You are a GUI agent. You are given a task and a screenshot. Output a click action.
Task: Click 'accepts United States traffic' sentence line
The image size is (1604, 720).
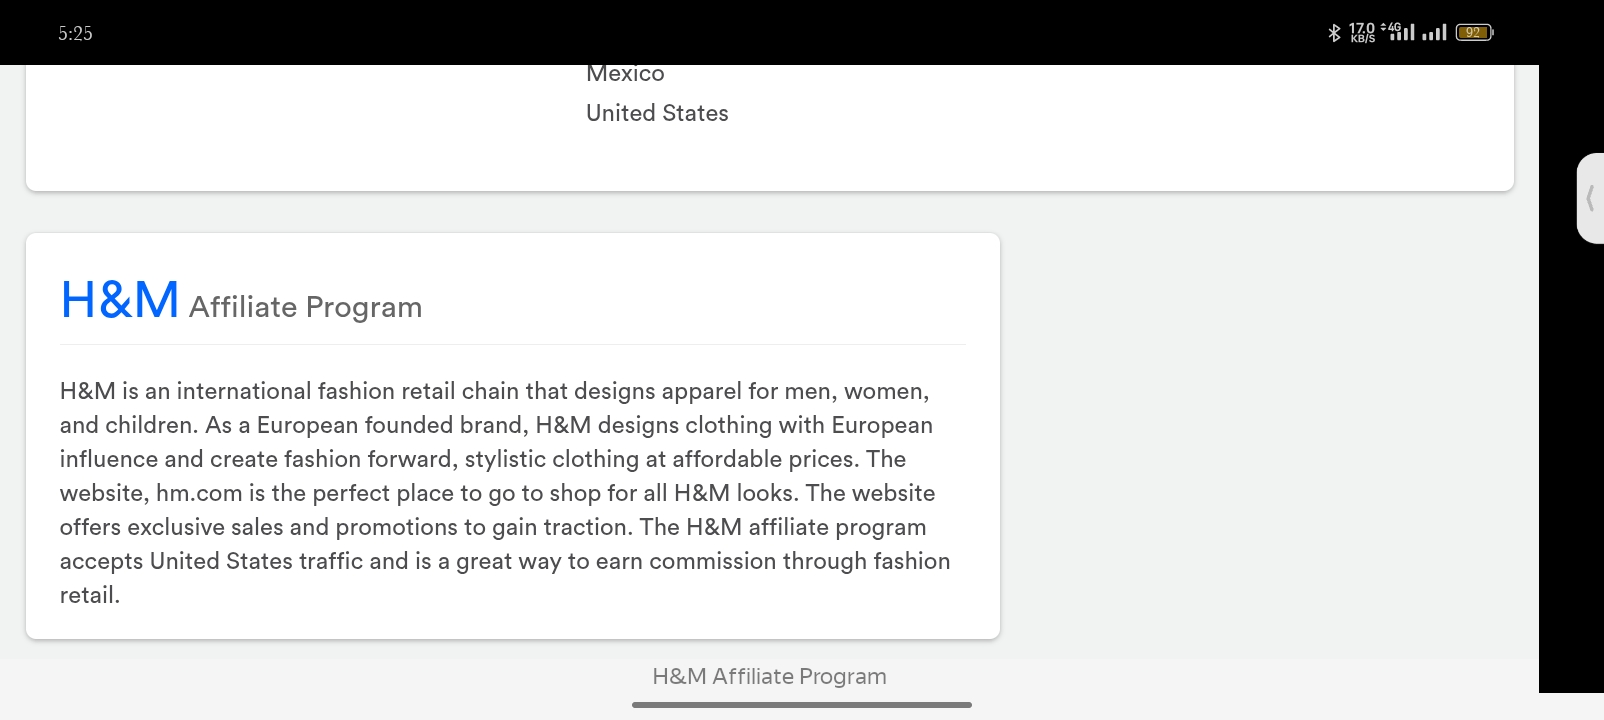click(x=505, y=561)
